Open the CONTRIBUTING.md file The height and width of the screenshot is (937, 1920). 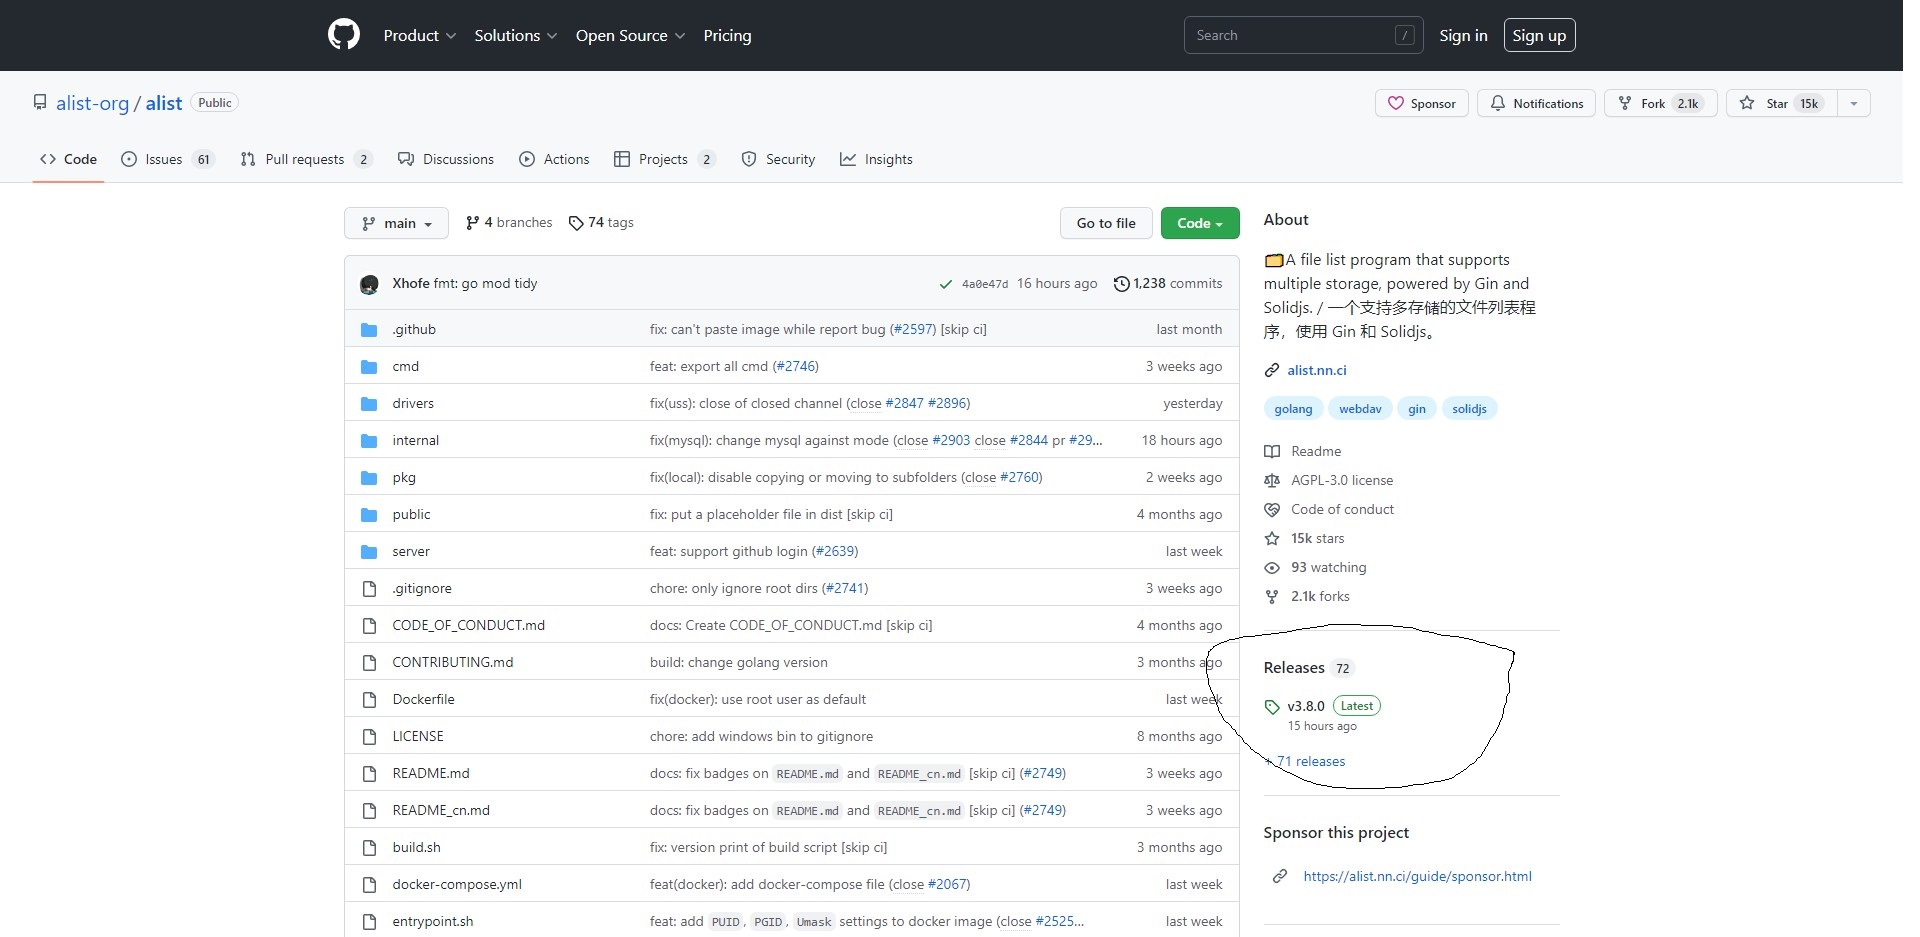click(x=452, y=662)
